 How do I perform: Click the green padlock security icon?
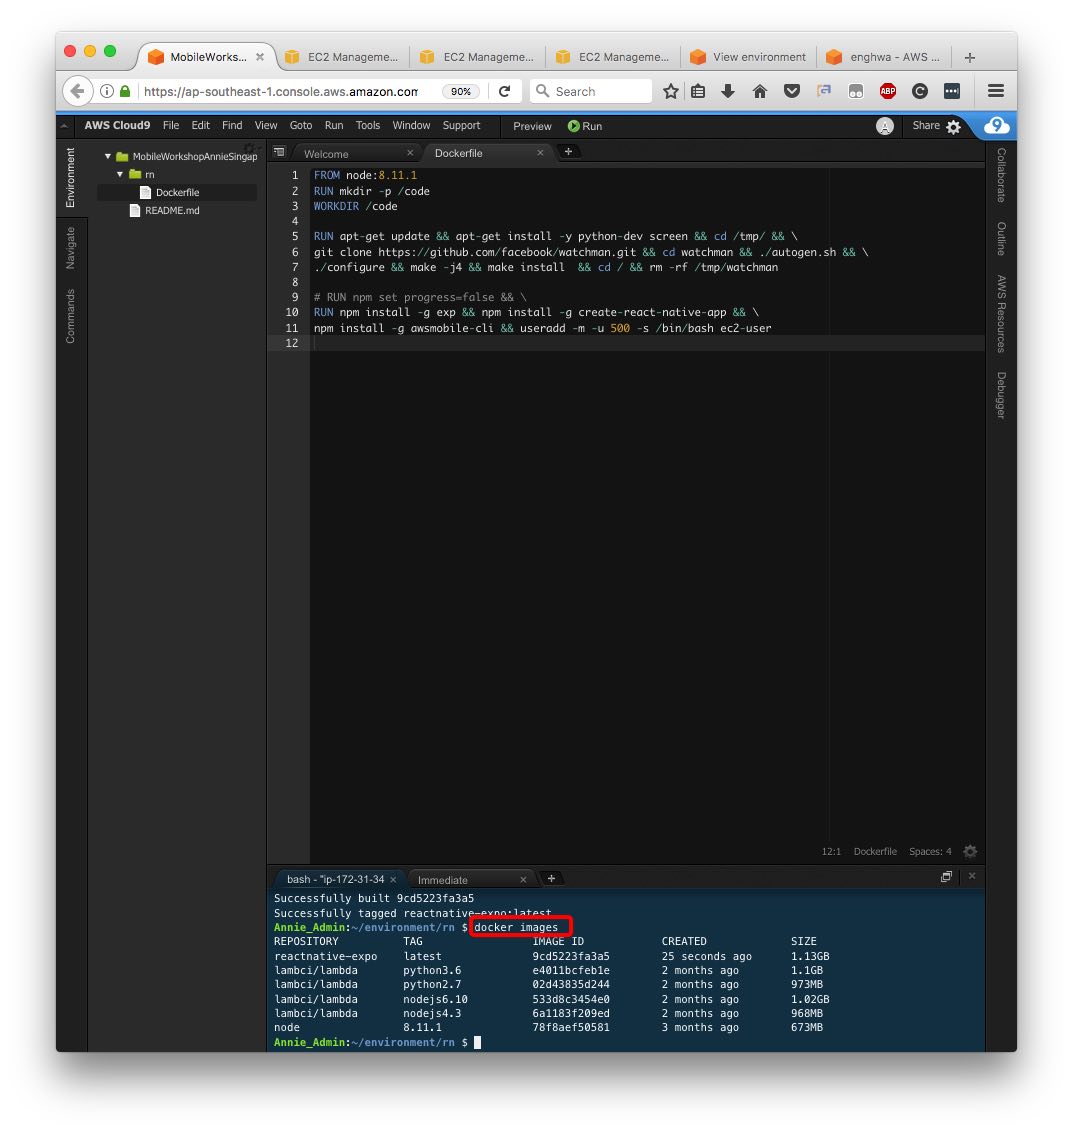[x=125, y=91]
